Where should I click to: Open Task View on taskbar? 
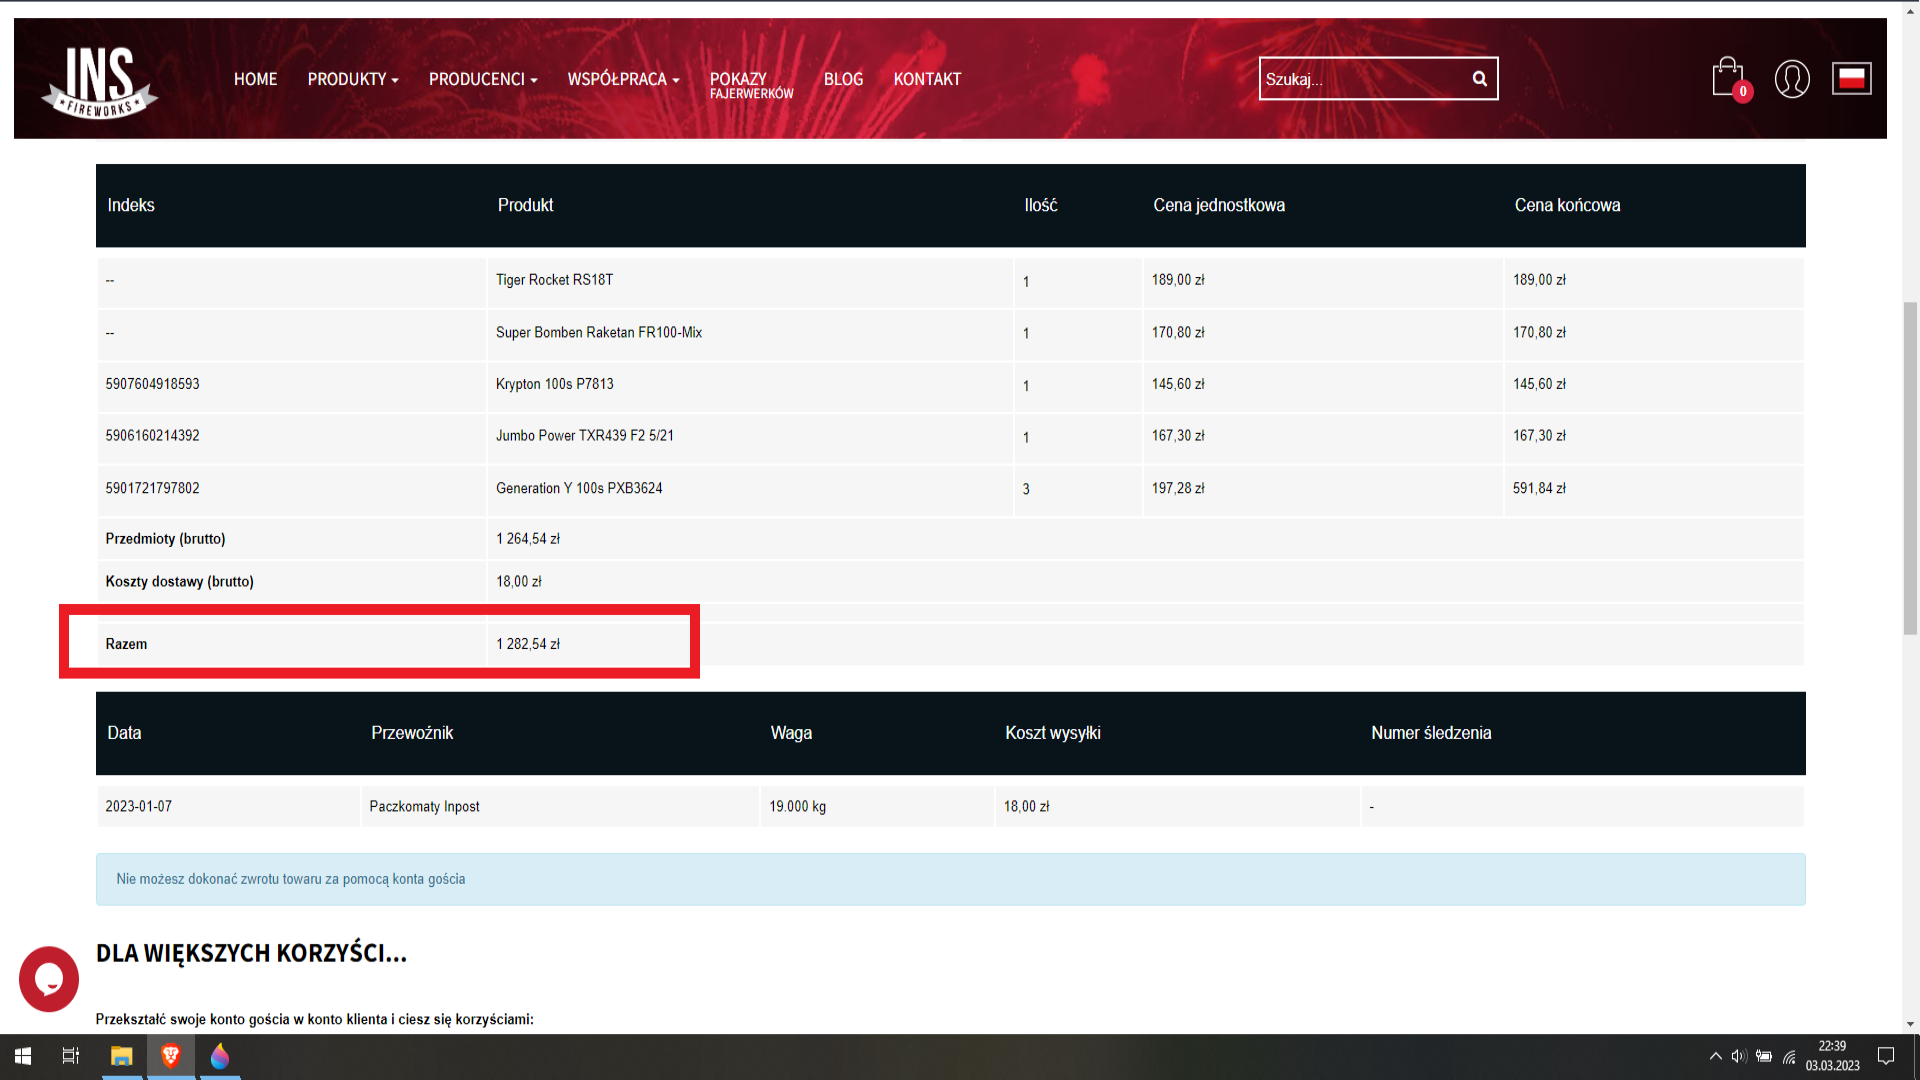pos(71,1056)
